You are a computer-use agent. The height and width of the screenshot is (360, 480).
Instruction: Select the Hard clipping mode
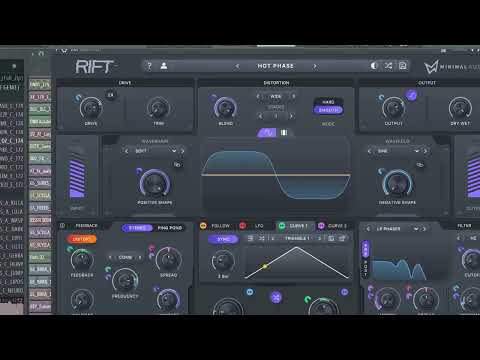coord(328,102)
